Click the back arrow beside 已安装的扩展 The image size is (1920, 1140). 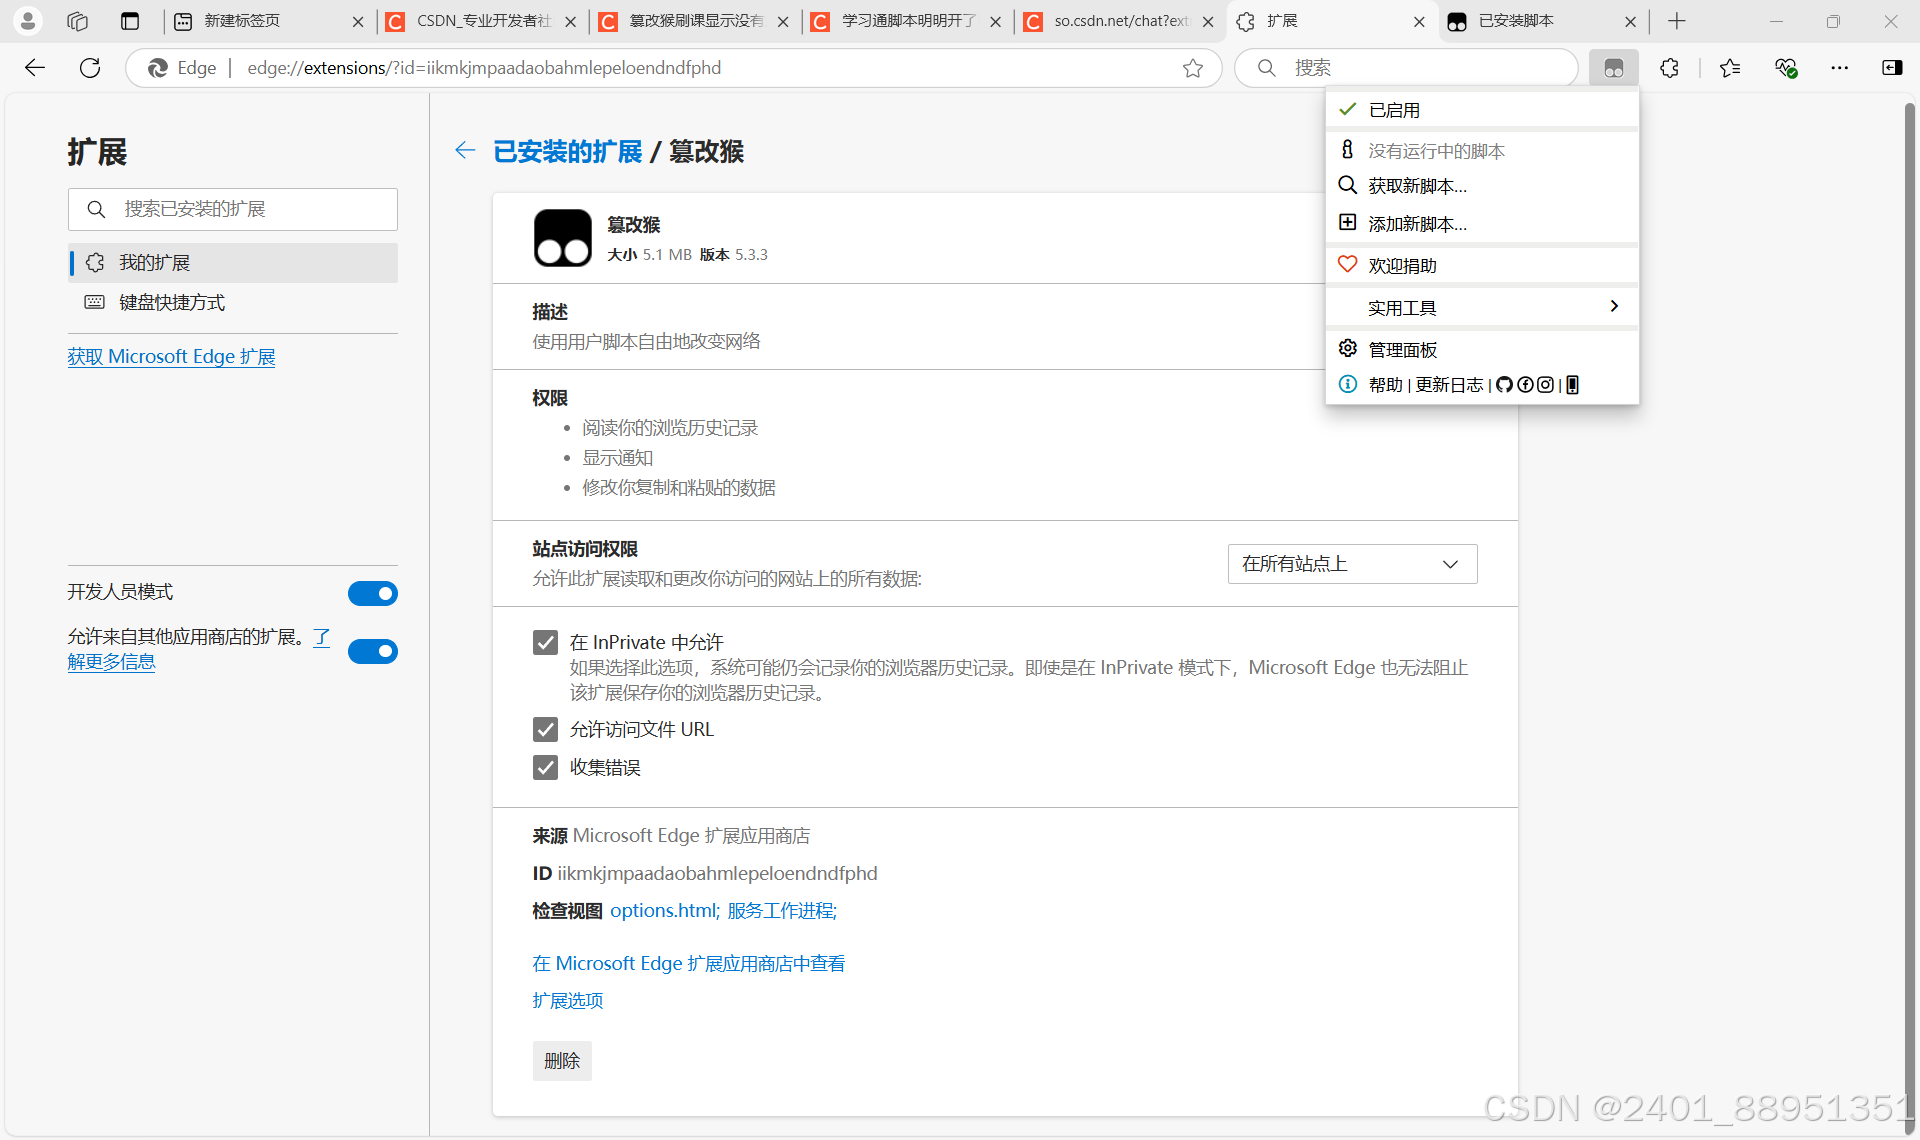click(x=465, y=151)
